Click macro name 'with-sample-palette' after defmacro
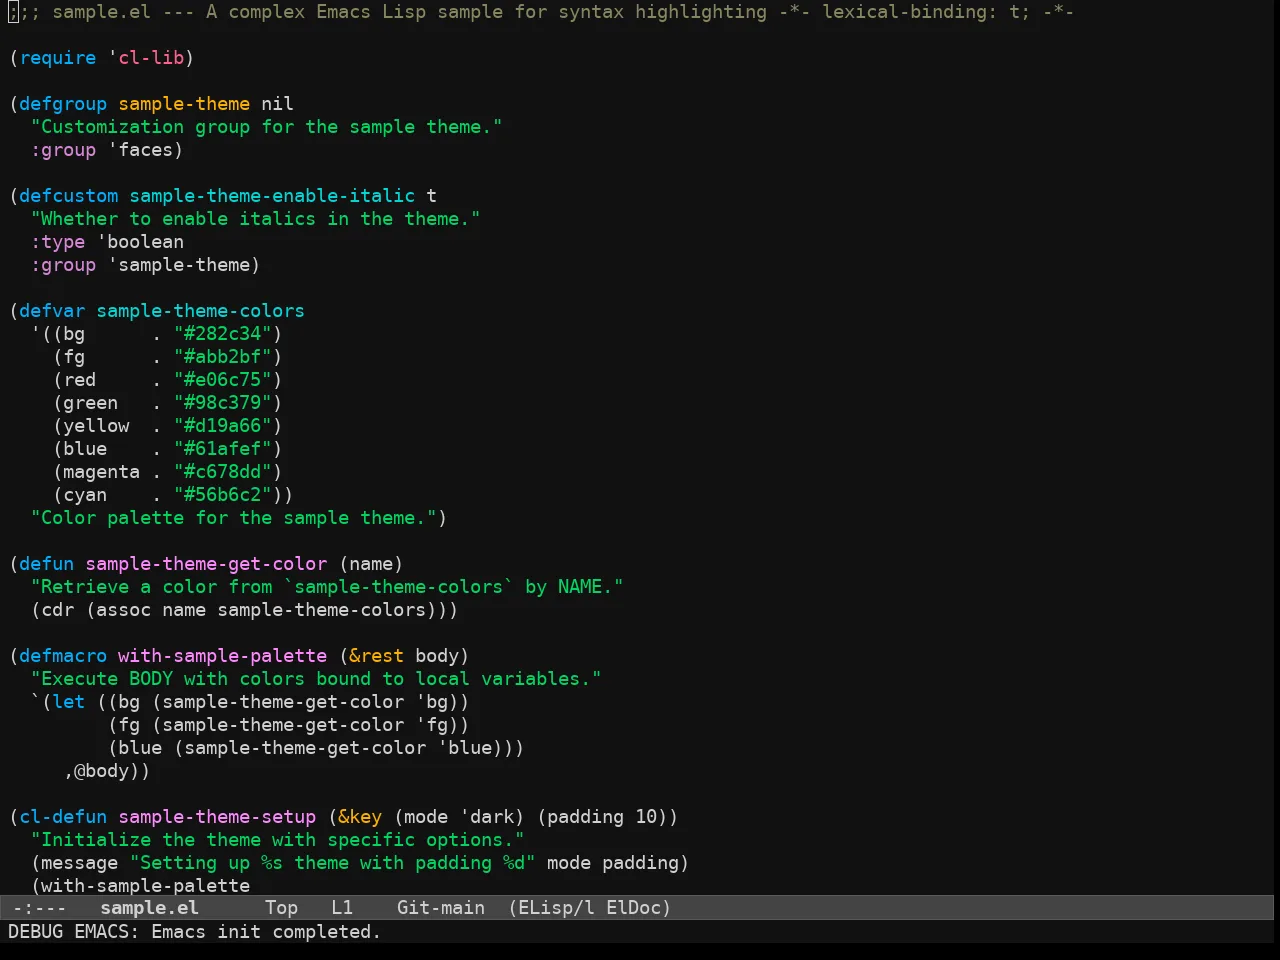This screenshot has height=960, width=1280. (223, 656)
